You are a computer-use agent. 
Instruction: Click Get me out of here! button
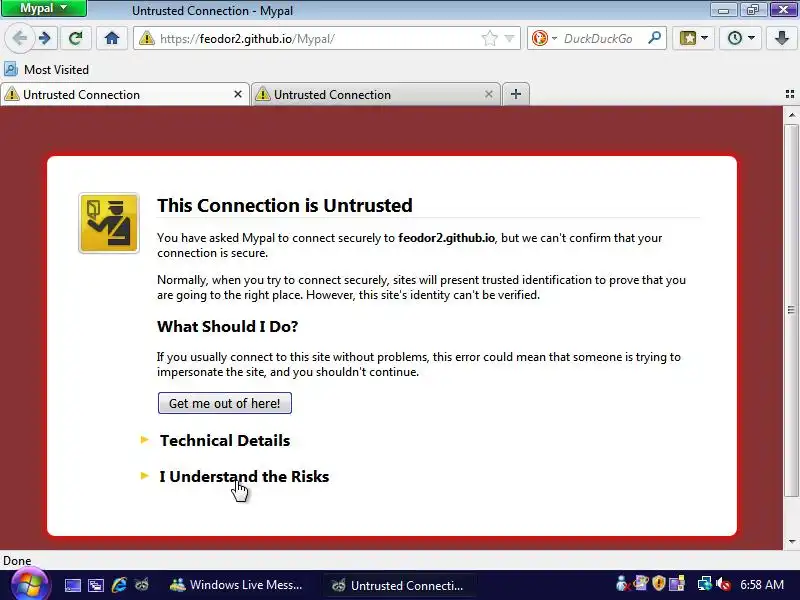click(x=224, y=403)
